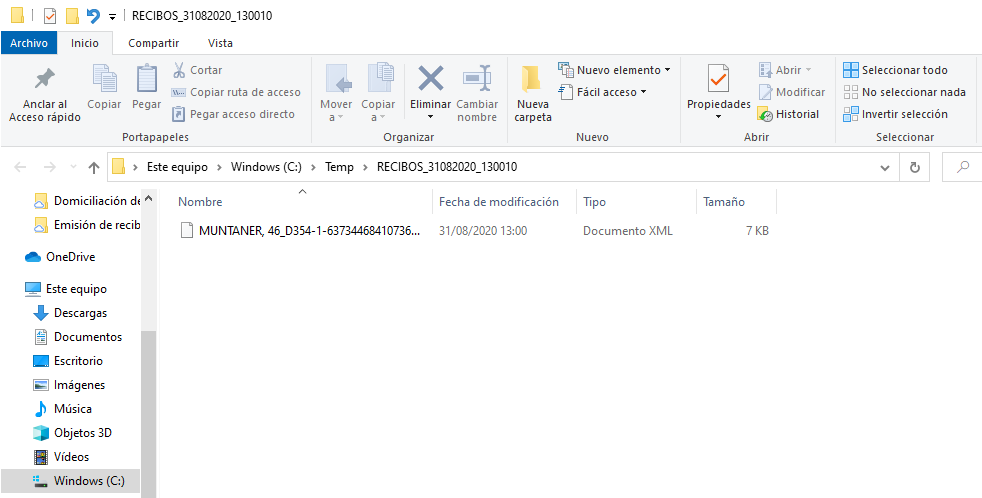Screen dimensions: 982x498
Task: Click the Back navigation arrow
Action: 20,167
